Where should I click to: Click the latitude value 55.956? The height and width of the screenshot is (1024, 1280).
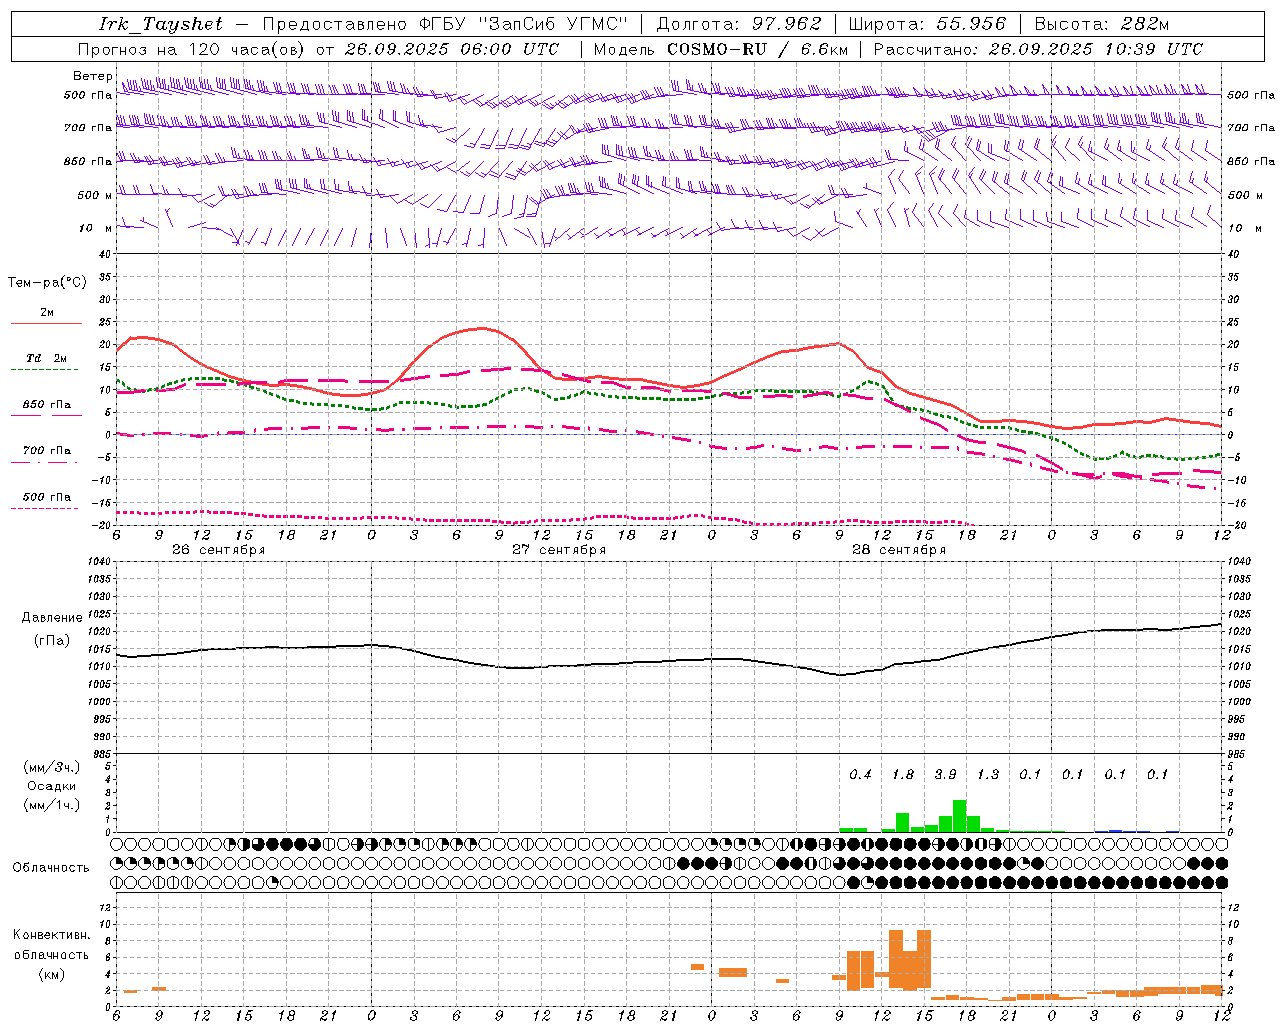coord(971,24)
